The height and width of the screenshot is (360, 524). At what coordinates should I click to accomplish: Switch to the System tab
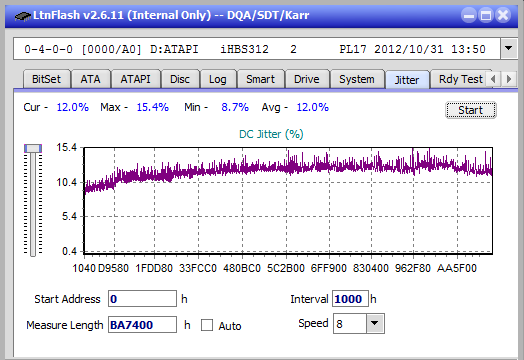[x=357, y=79]
